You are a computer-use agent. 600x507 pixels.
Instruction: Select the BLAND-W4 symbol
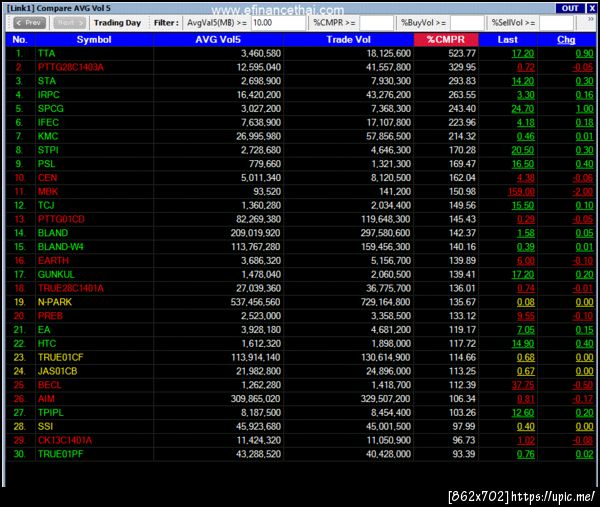[60, 247]
